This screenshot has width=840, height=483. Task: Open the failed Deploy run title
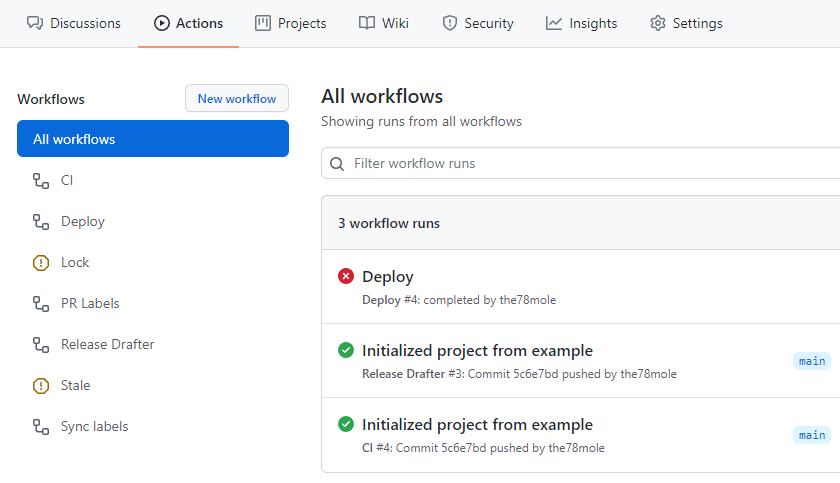(x=388, y=277)
